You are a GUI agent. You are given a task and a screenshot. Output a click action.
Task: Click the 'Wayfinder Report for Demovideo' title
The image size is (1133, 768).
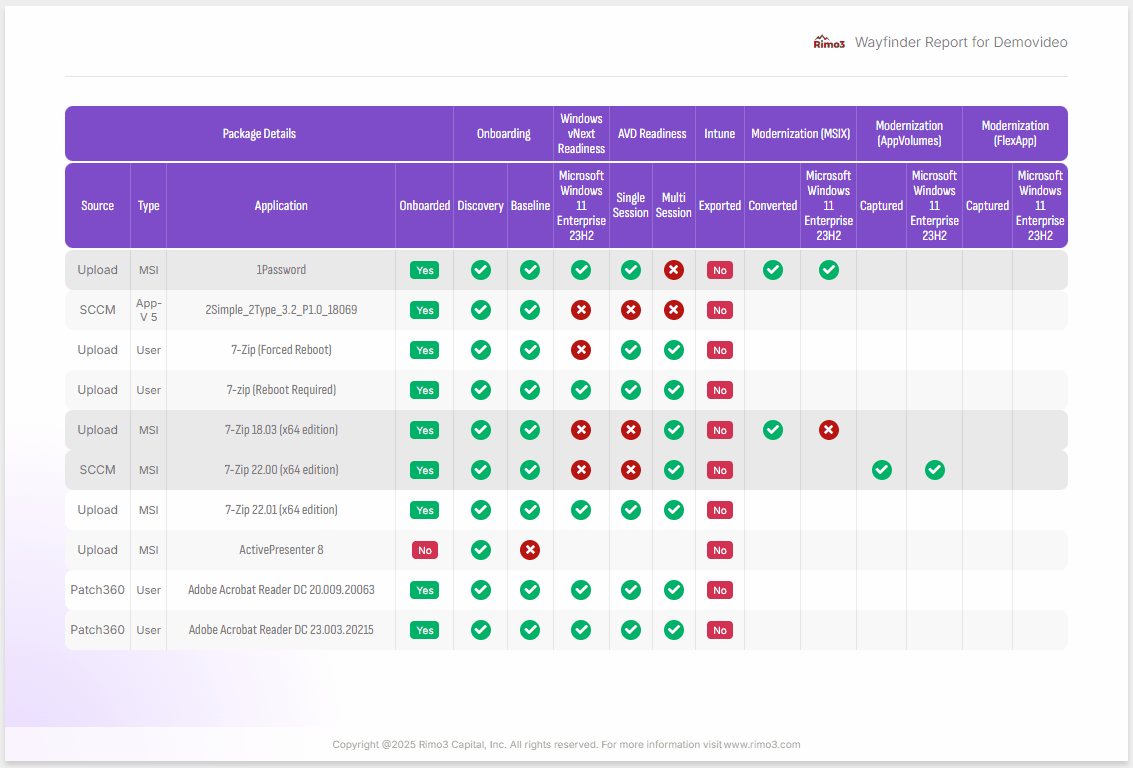coord(961,42)
